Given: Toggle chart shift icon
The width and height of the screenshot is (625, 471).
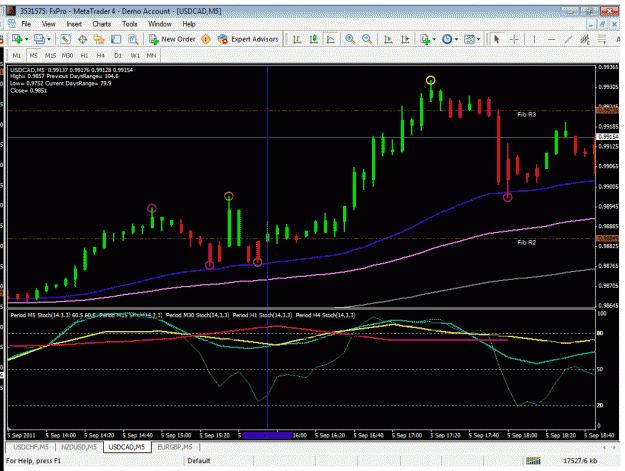Looking at the screenshot, I should [x=405, y=39].
